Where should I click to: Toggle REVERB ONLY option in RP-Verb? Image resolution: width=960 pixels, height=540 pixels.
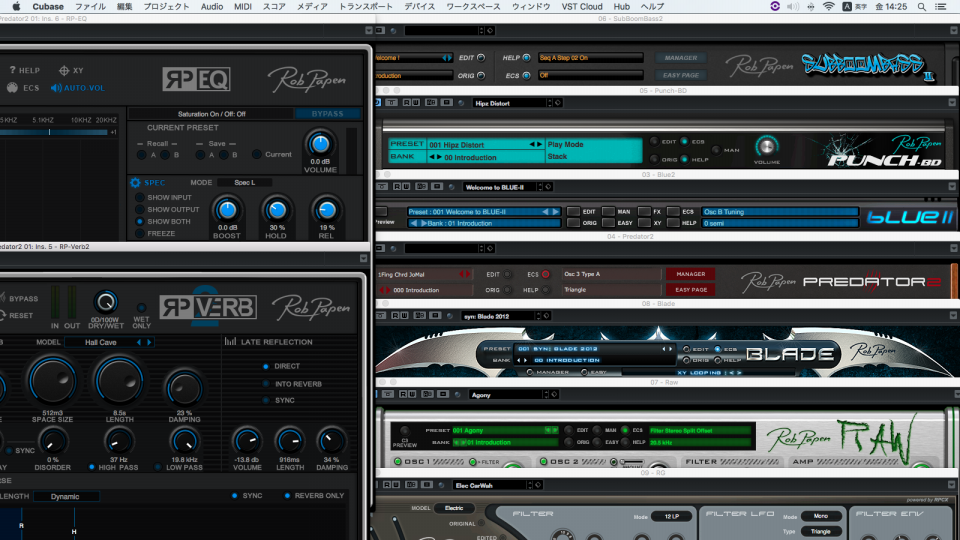click(287, 495)
